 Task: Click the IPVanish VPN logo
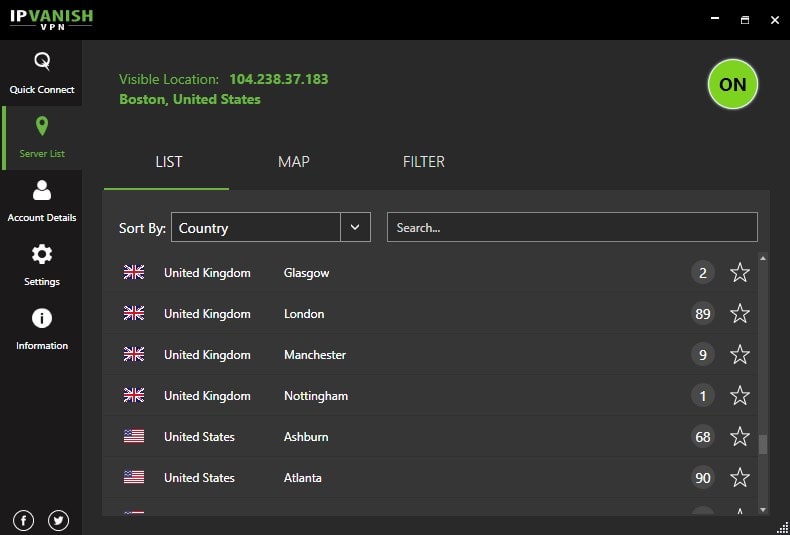tap(51, 19)
